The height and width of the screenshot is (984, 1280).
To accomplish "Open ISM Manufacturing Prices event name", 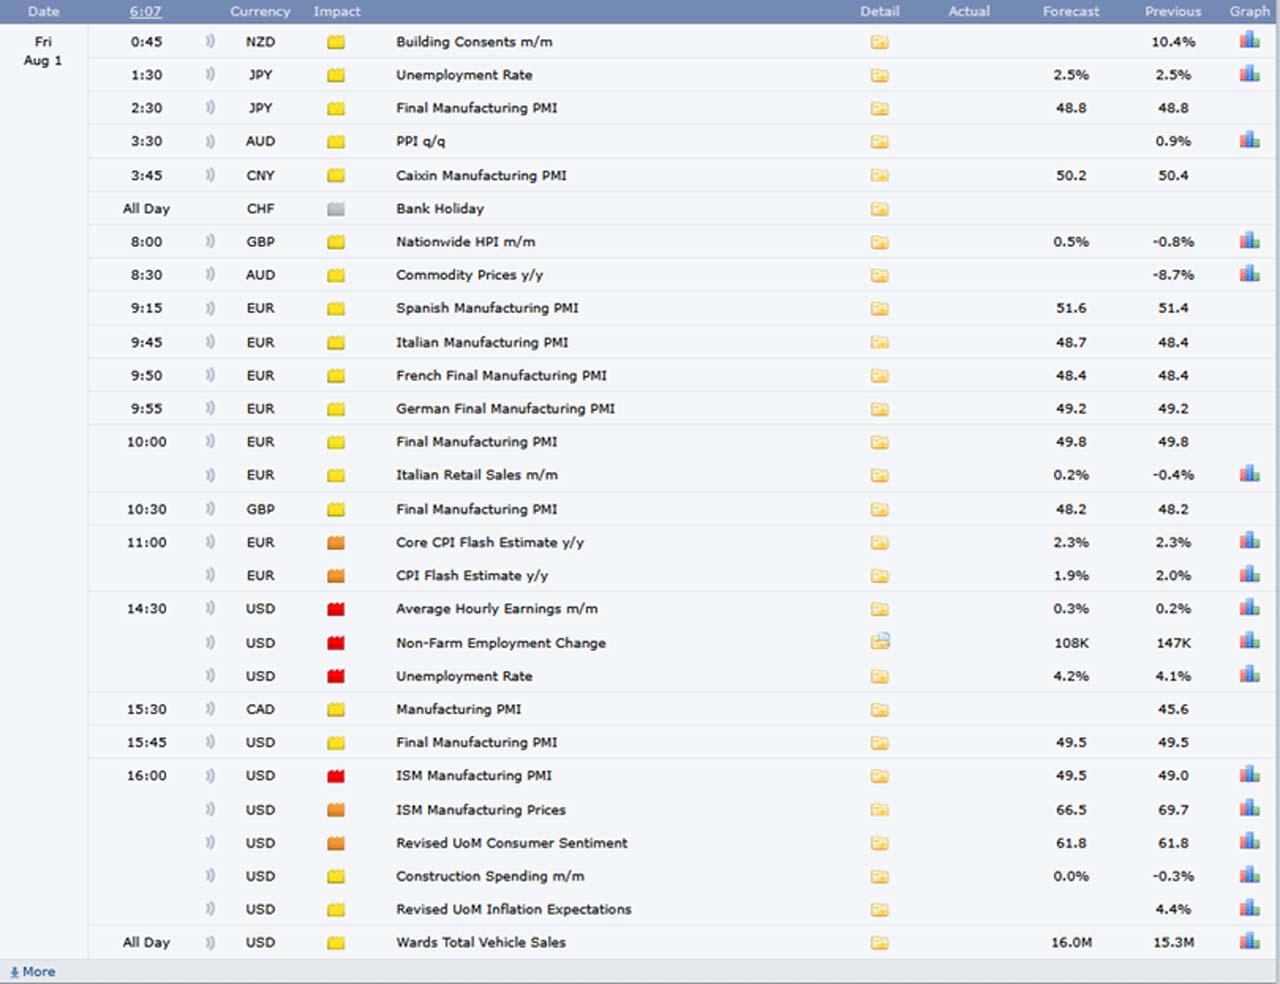I will pyautogui.click(x=480, y=810).
